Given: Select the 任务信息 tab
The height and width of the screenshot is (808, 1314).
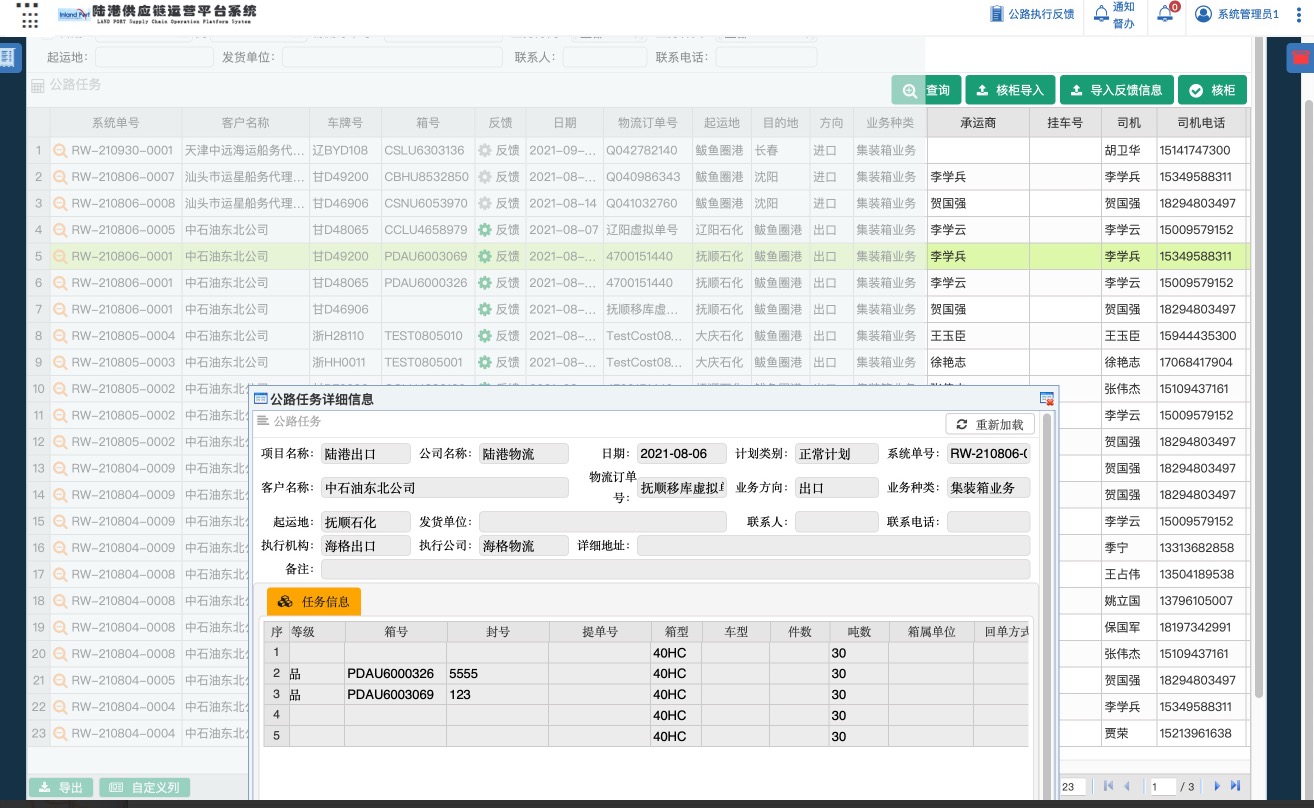Looking at the screenshot, I should tap(314, 601).
